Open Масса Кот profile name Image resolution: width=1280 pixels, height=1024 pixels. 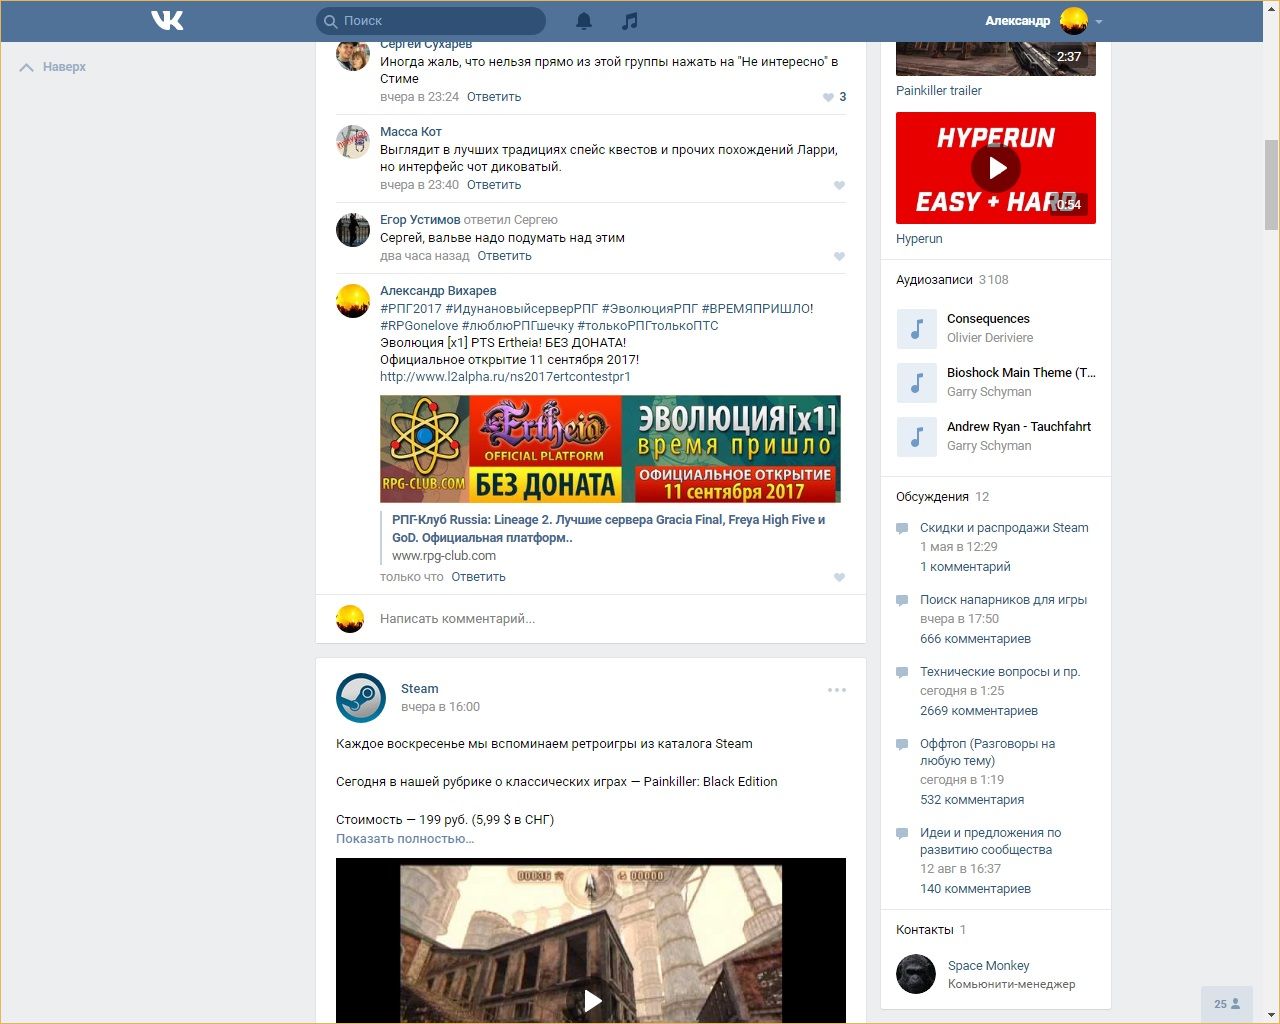click(411, 132)
